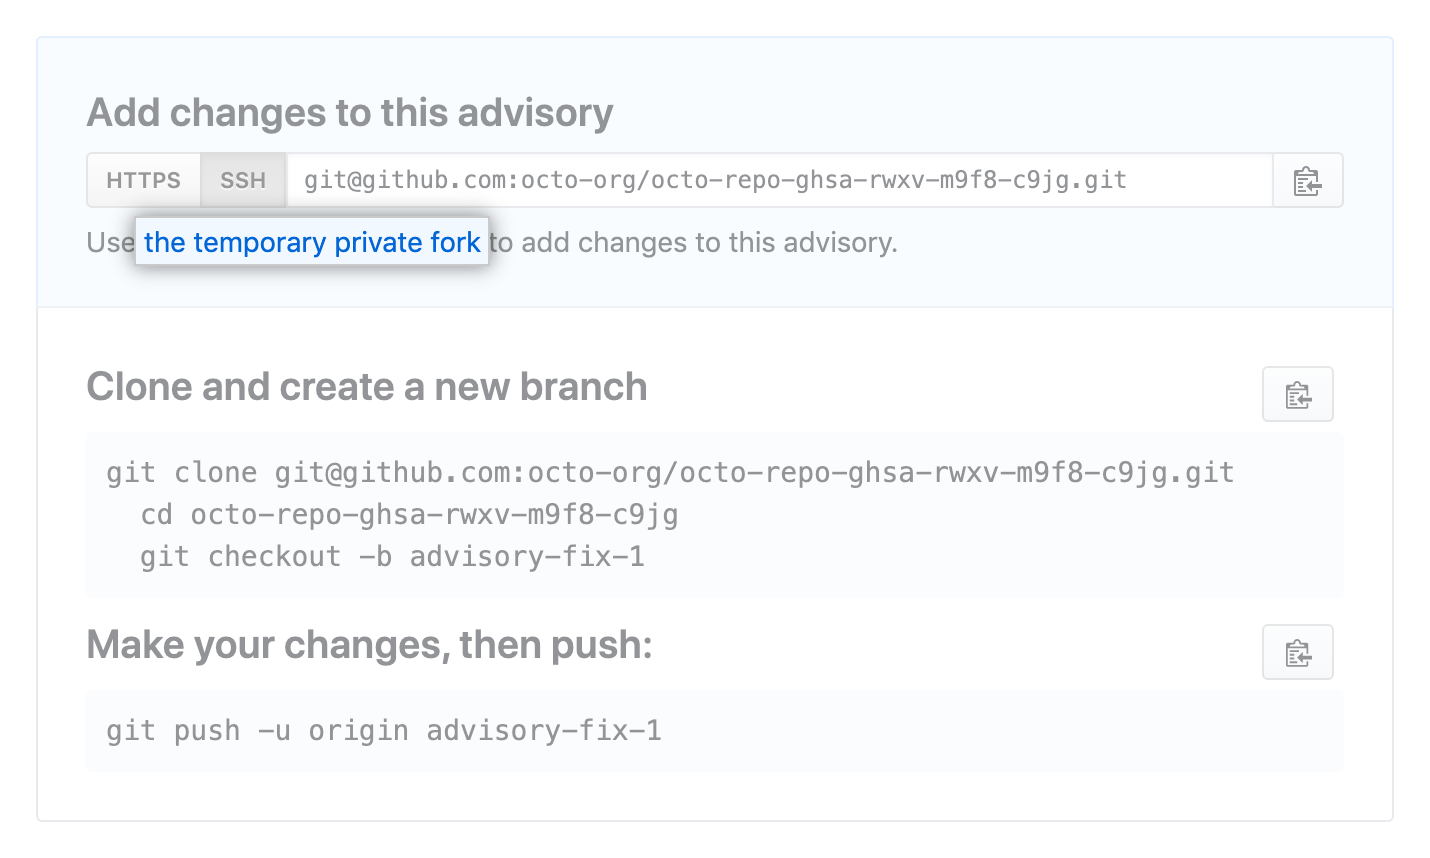1430x858 pixels.
Task: Open the temporary private fork link
Action: pyautogui.click(x=312, y=242)
